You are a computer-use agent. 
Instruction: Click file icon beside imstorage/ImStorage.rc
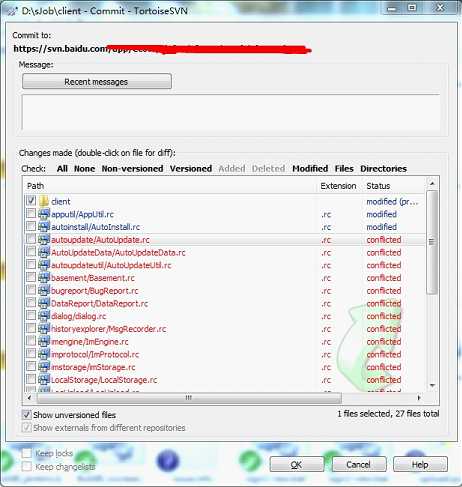coord(44,367)
